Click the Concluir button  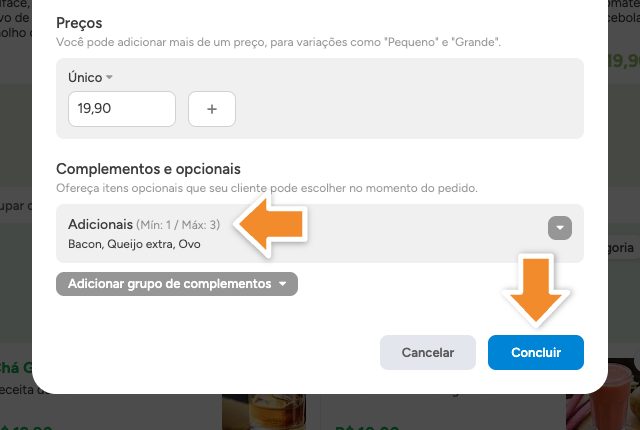point(536,352)
